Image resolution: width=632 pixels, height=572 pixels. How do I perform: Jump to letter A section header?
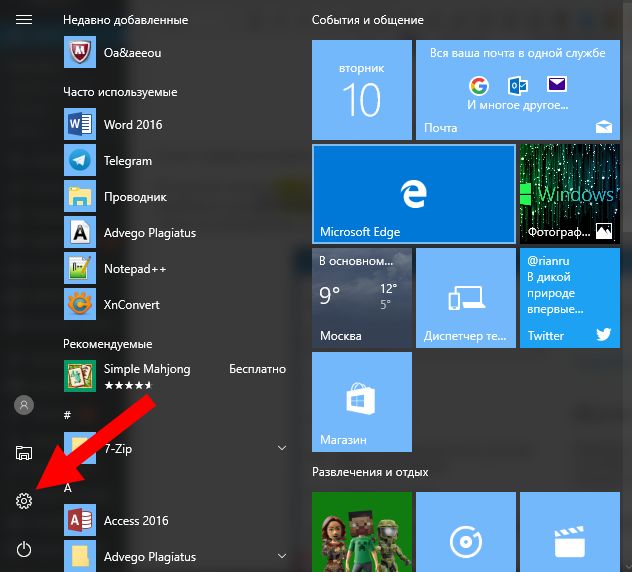pyautogui.click(x=68, y=486)
